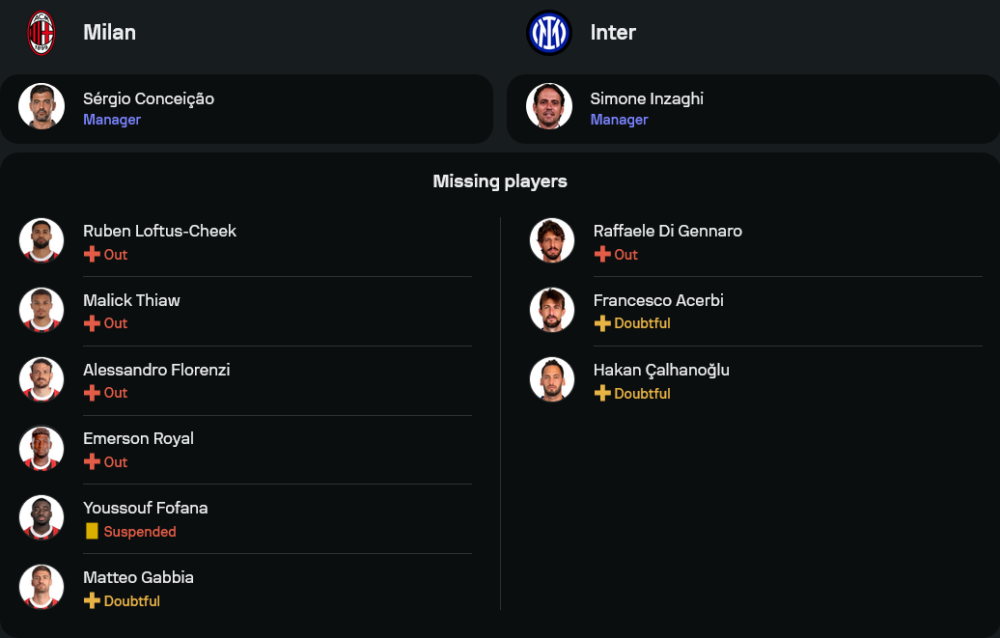Click the Sérgio Conceição manager name

click(x=148, y=99)
